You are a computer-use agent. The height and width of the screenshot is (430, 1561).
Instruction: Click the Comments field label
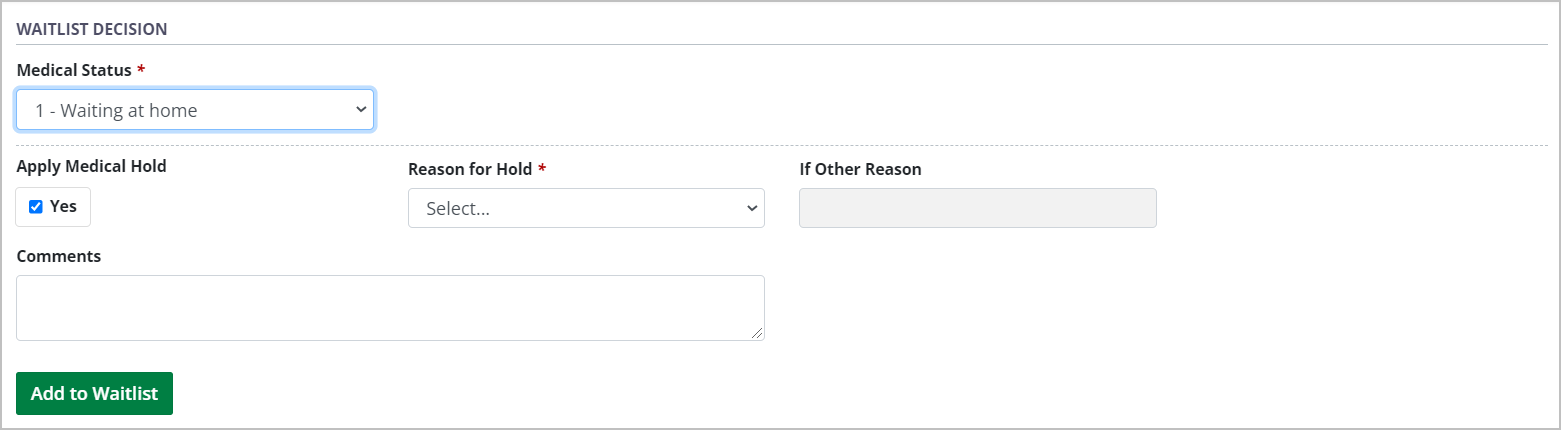tap(59, 256)
